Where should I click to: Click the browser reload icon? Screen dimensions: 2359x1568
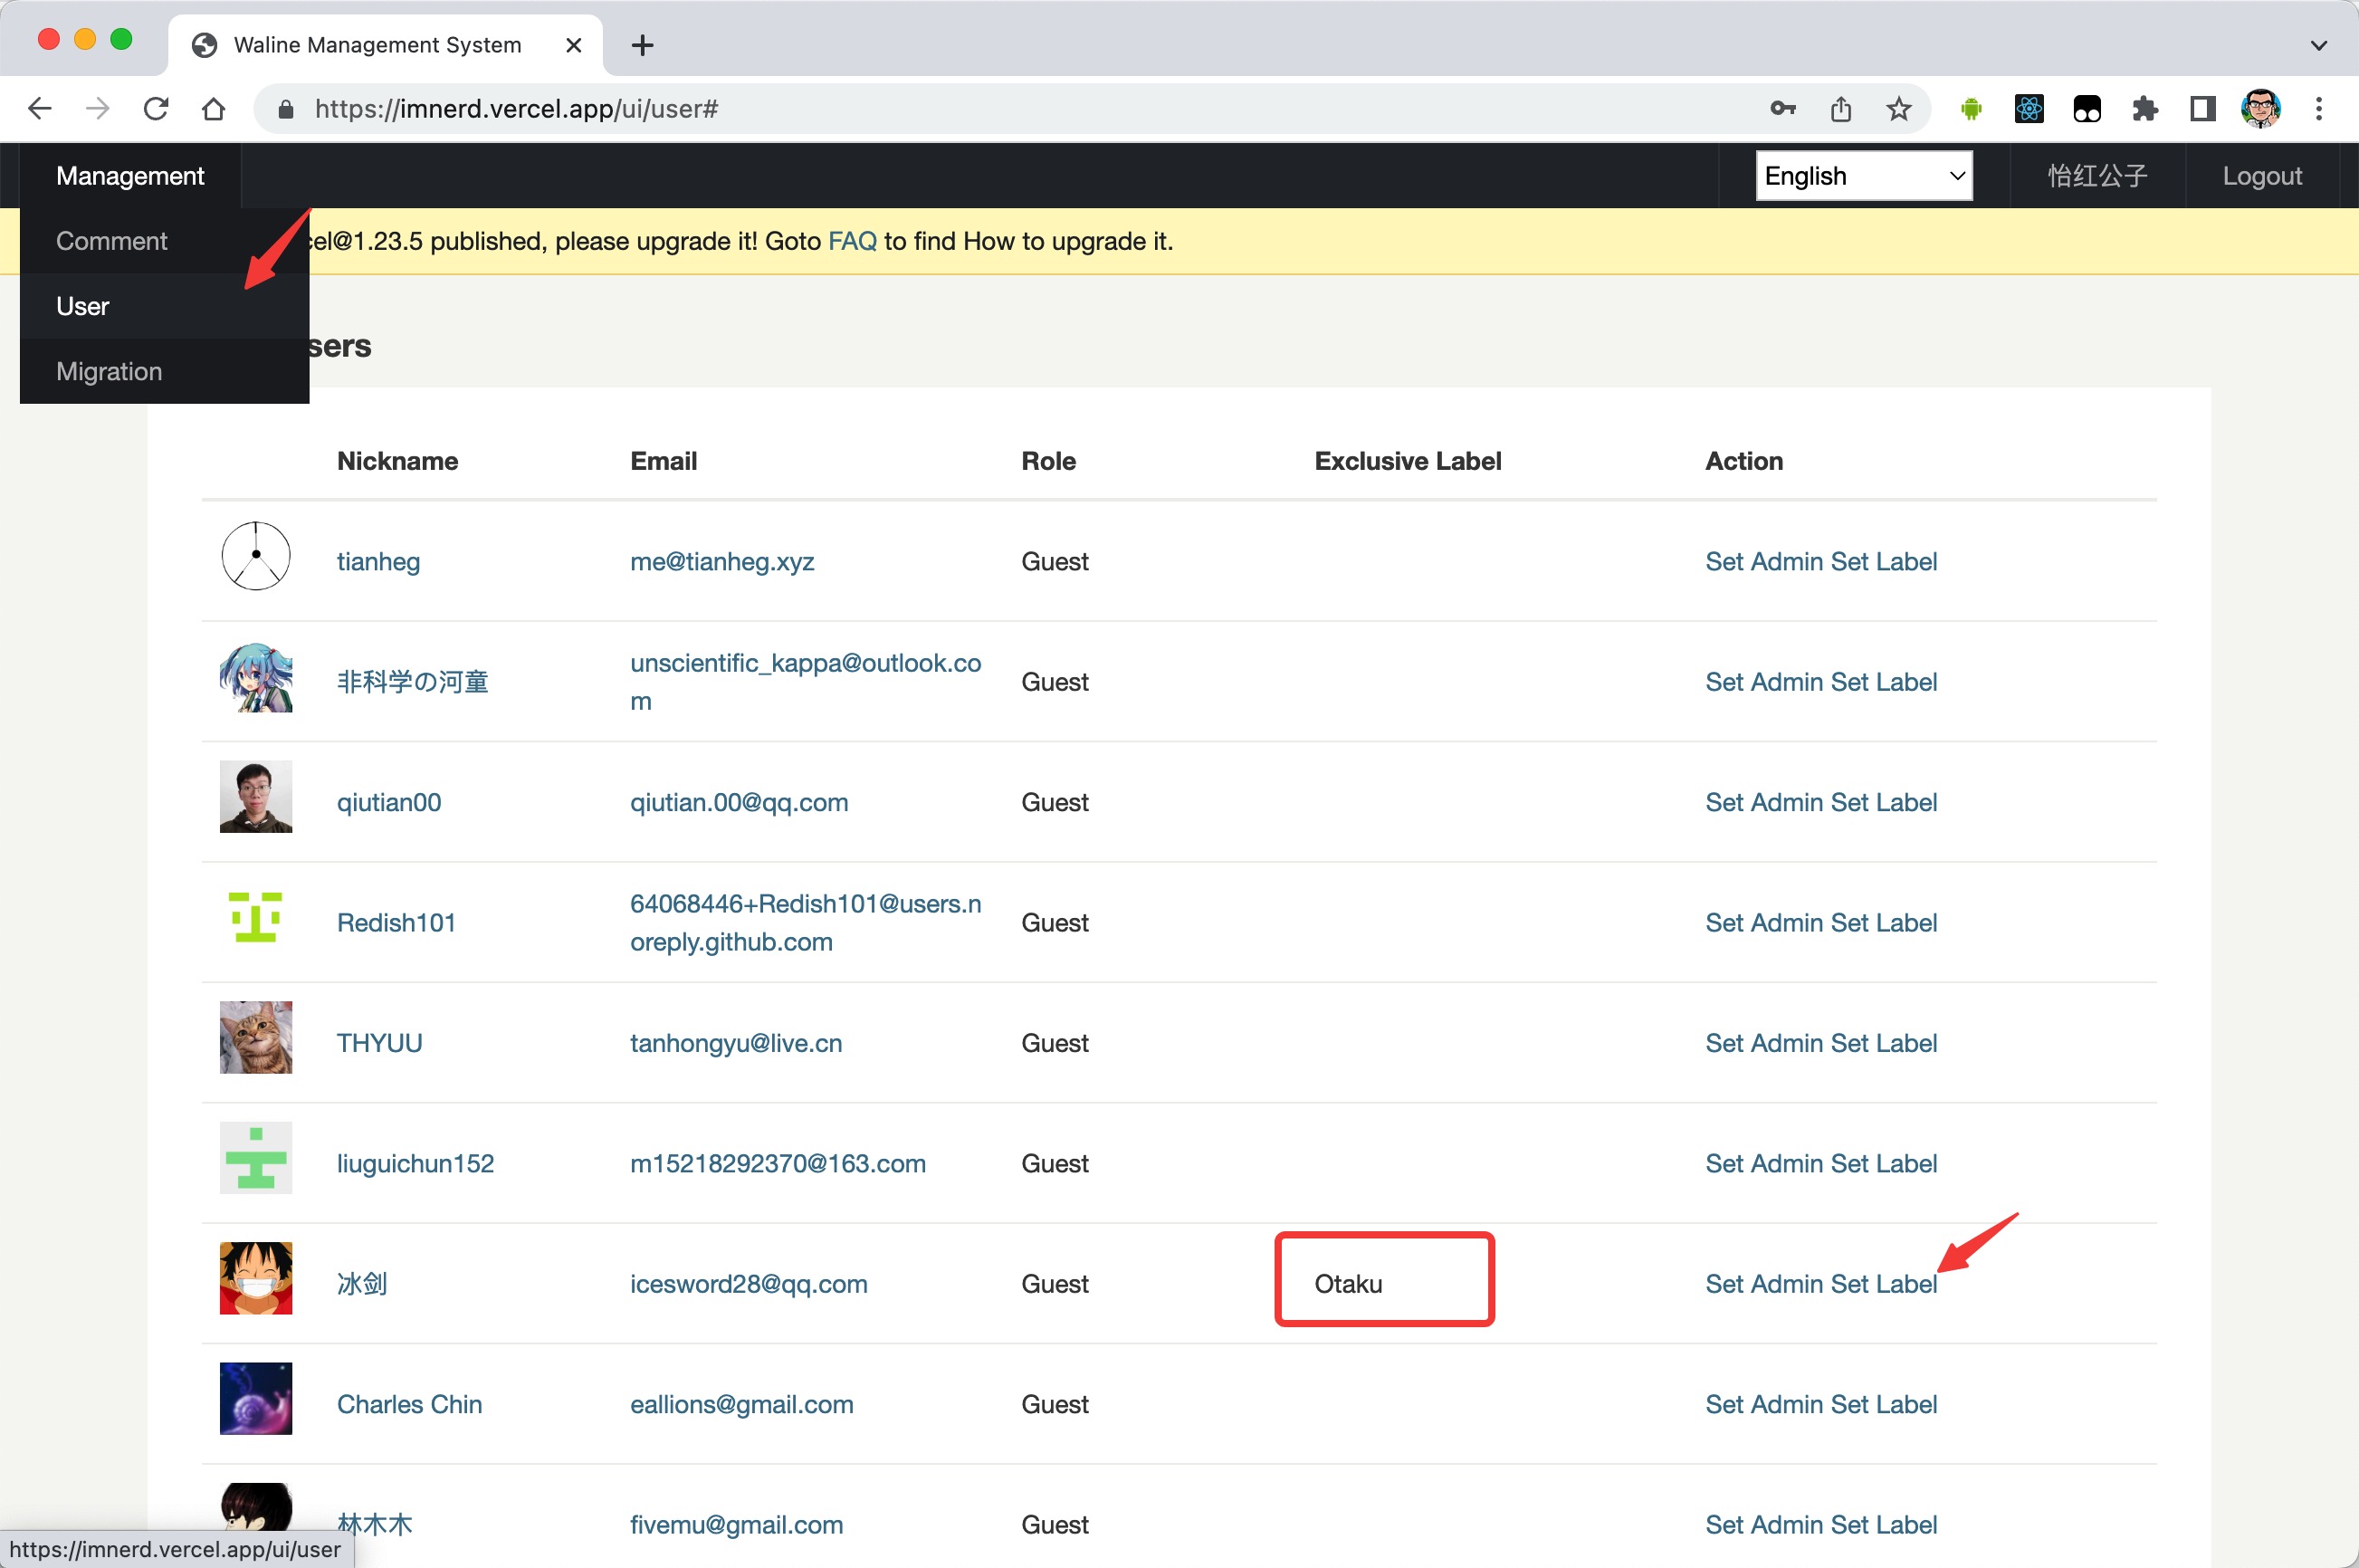[x=156, y=109]
